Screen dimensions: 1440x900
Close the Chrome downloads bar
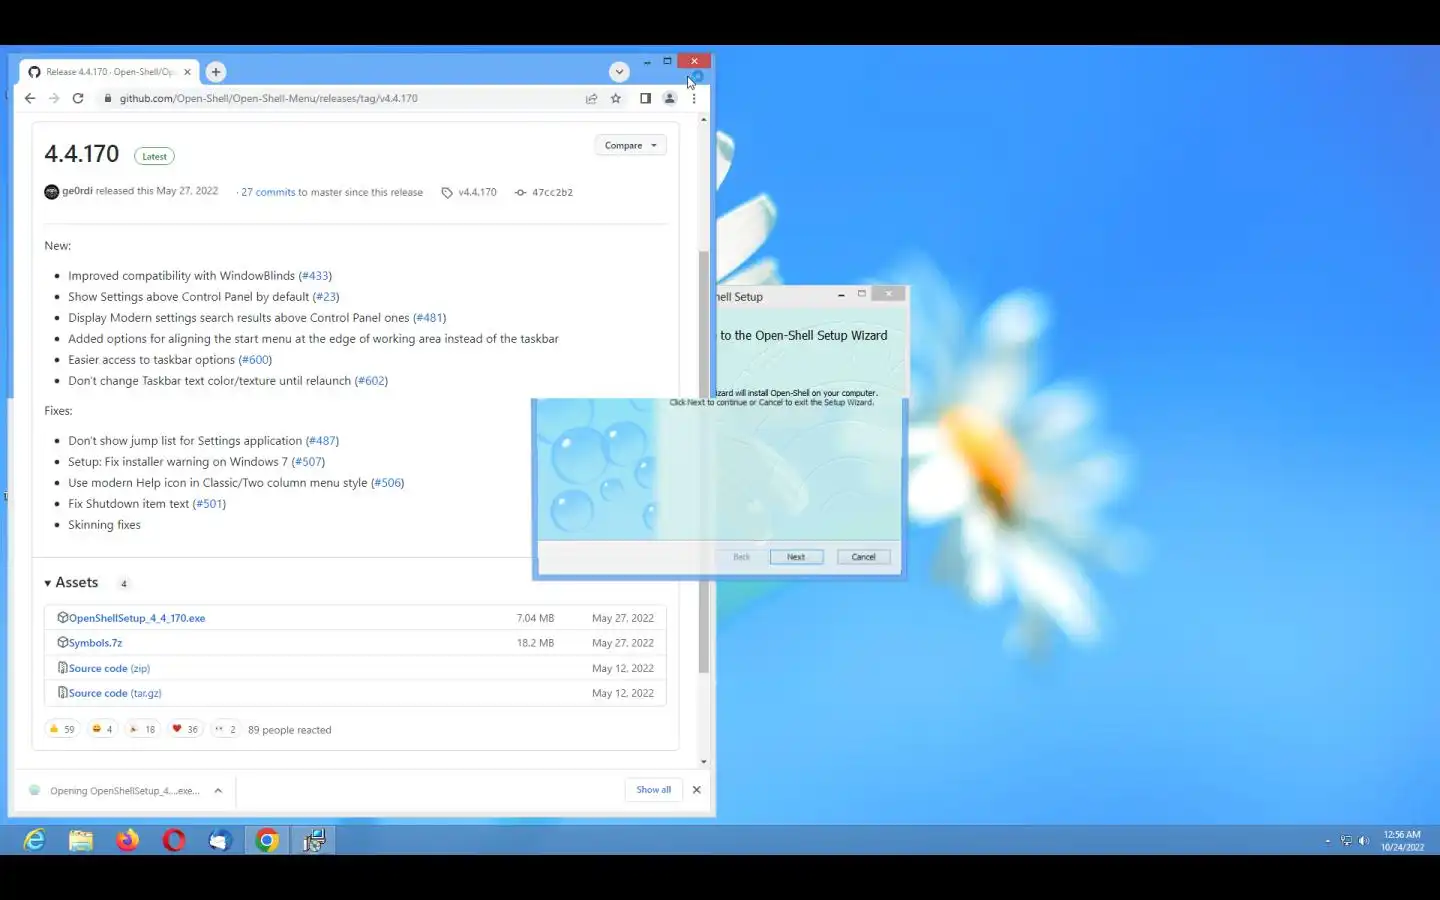(x=697, y=790)
